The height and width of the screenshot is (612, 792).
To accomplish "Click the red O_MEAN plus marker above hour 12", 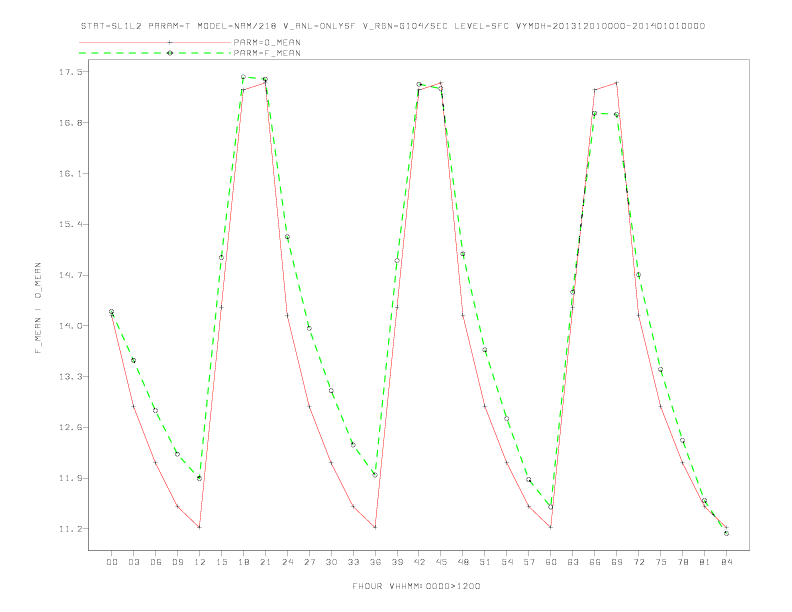I will click(200, 527).
